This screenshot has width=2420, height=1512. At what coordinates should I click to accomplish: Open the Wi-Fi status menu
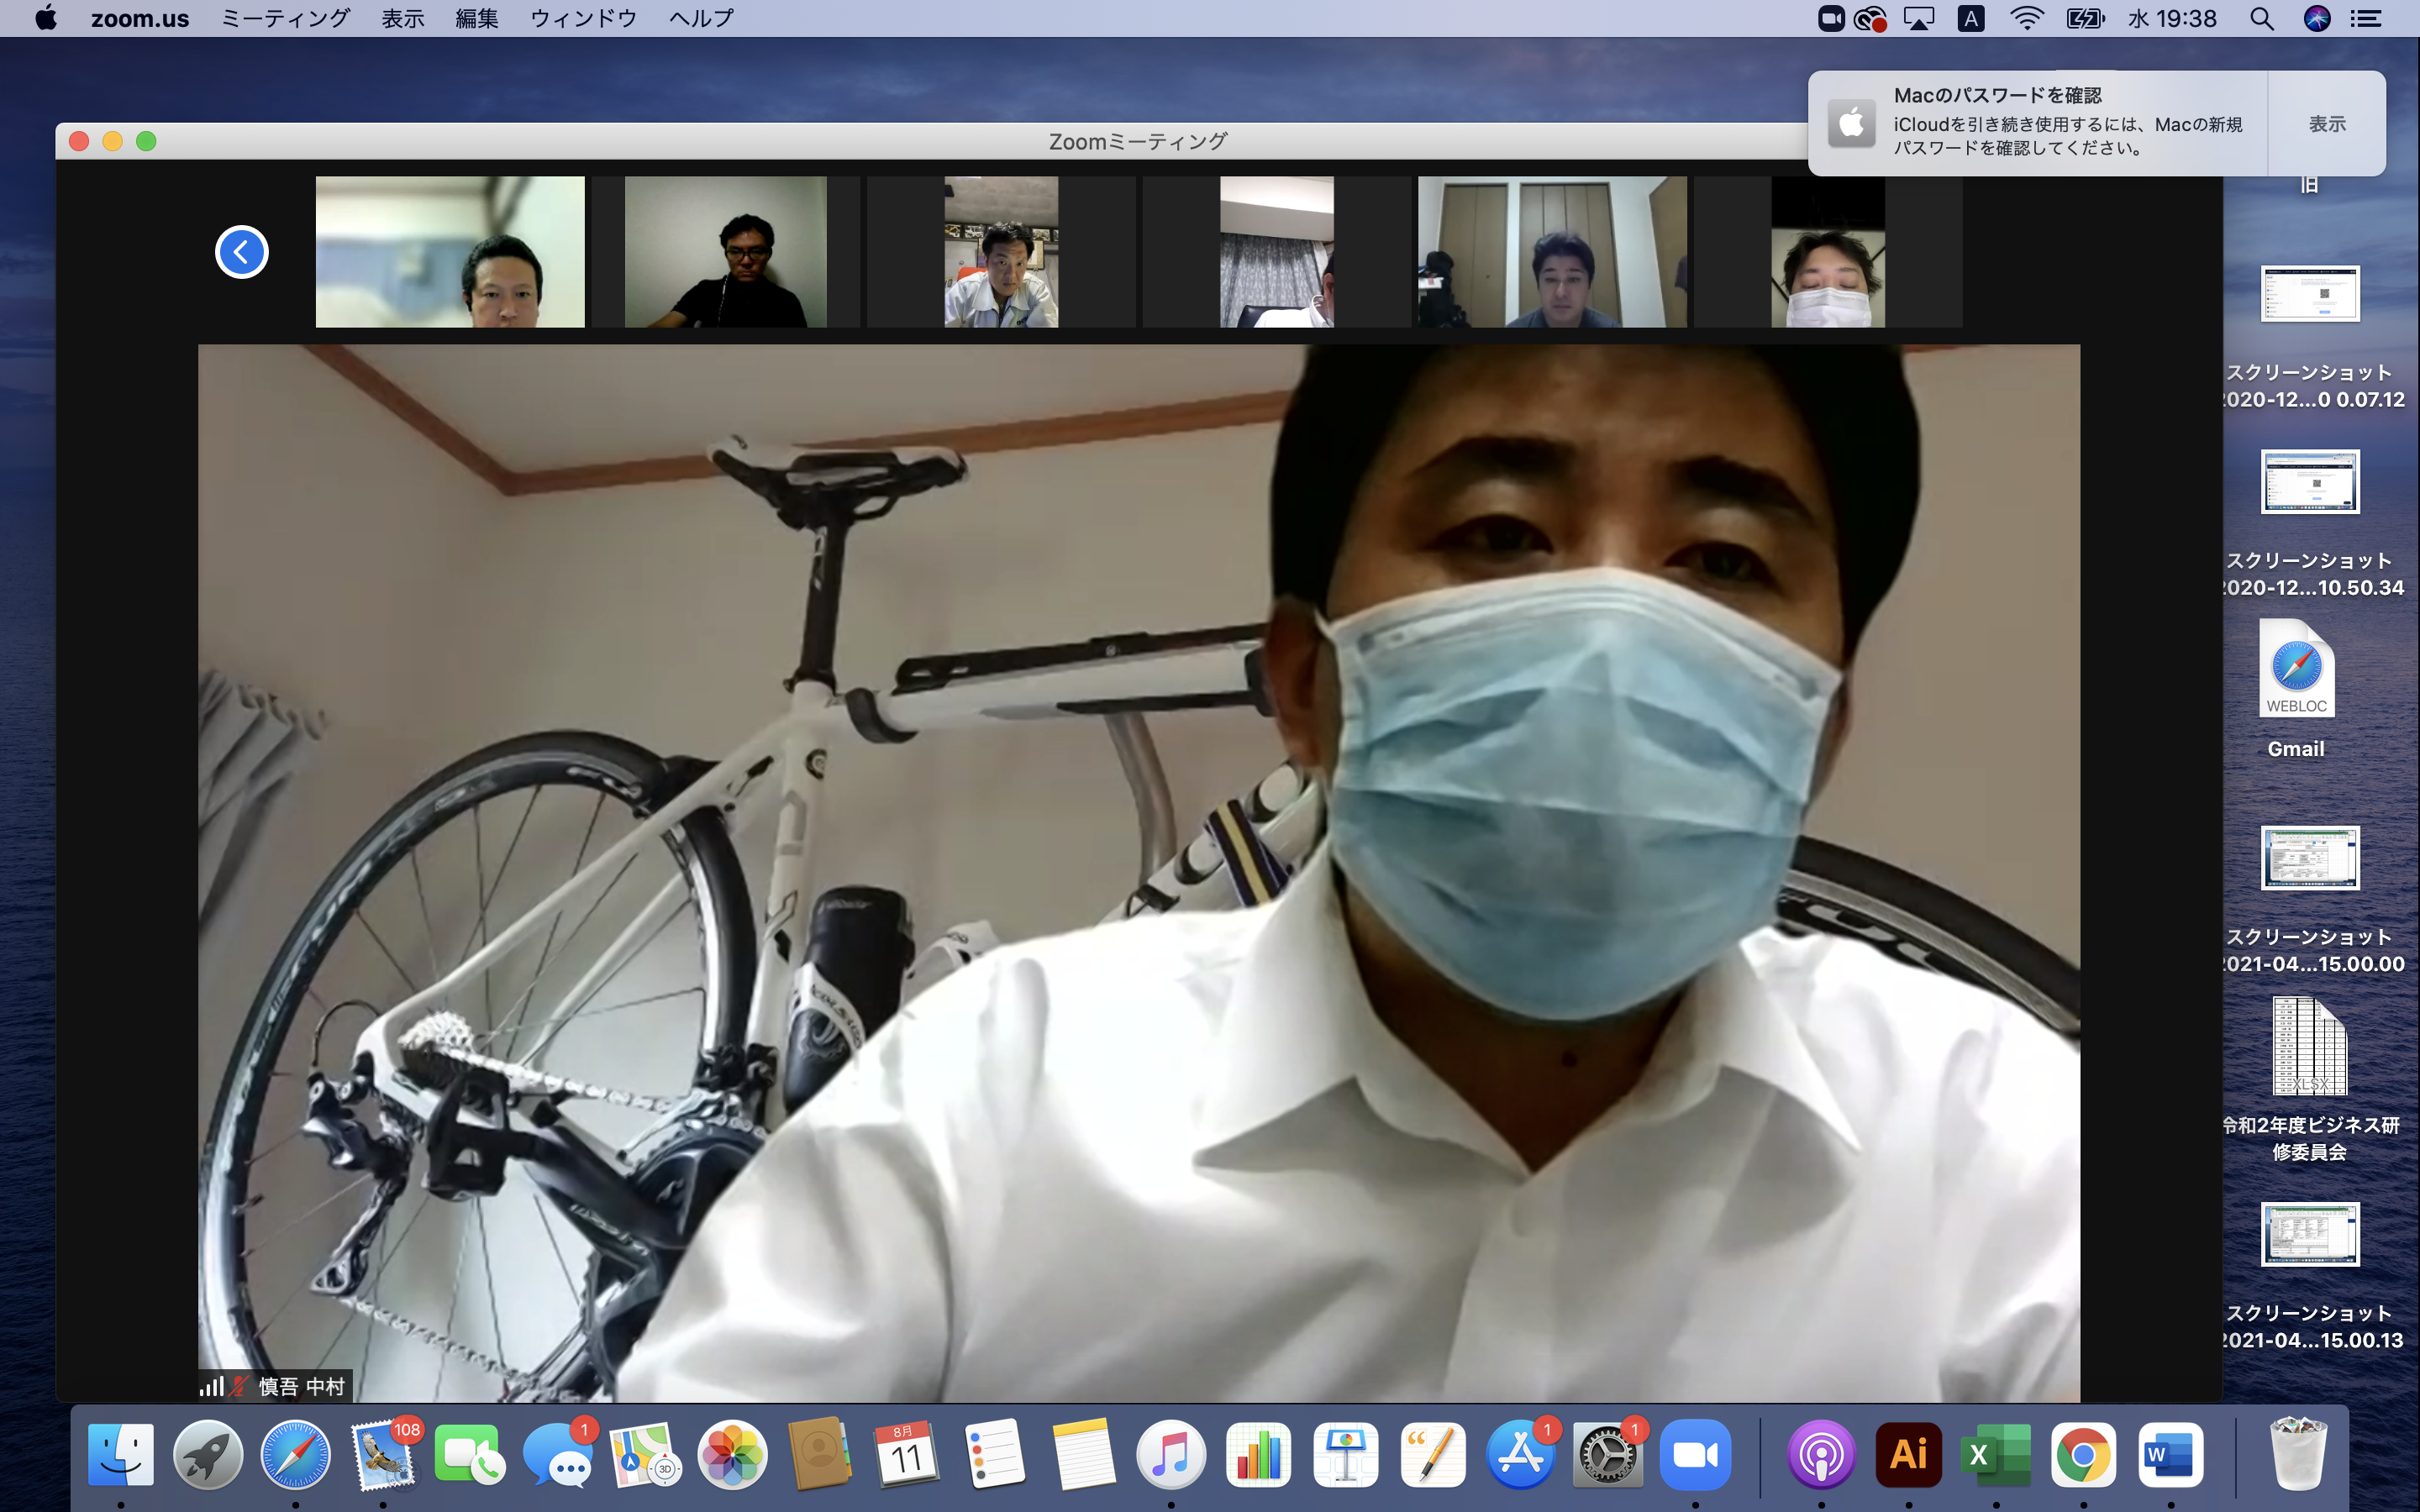[x=2026, y=19]
